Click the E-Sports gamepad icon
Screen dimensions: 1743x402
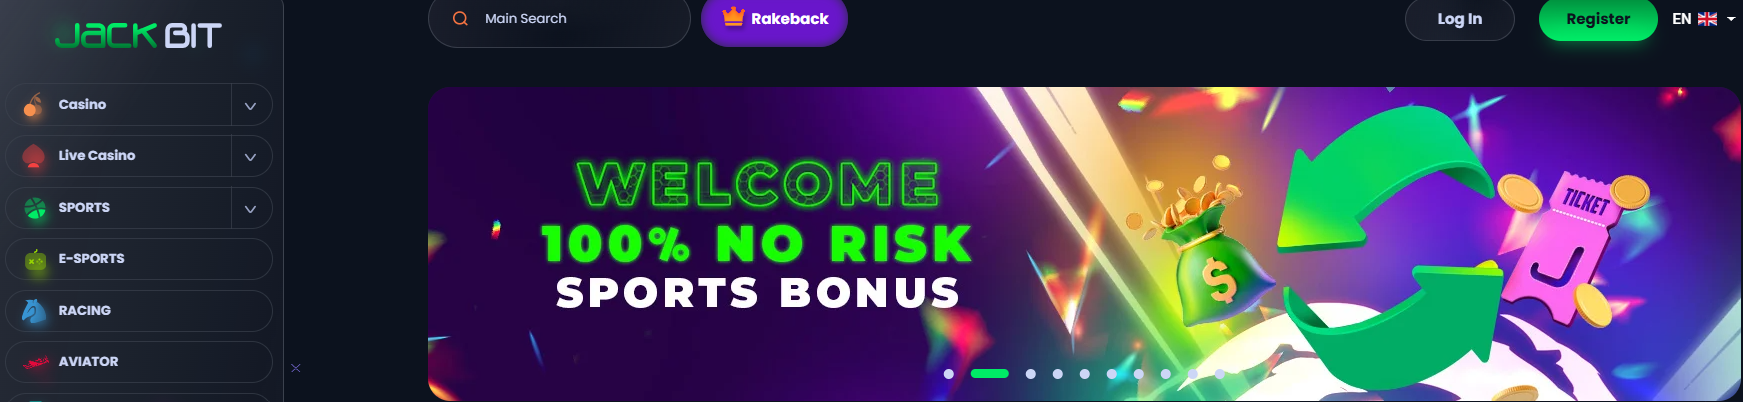(x=35, y=259)
